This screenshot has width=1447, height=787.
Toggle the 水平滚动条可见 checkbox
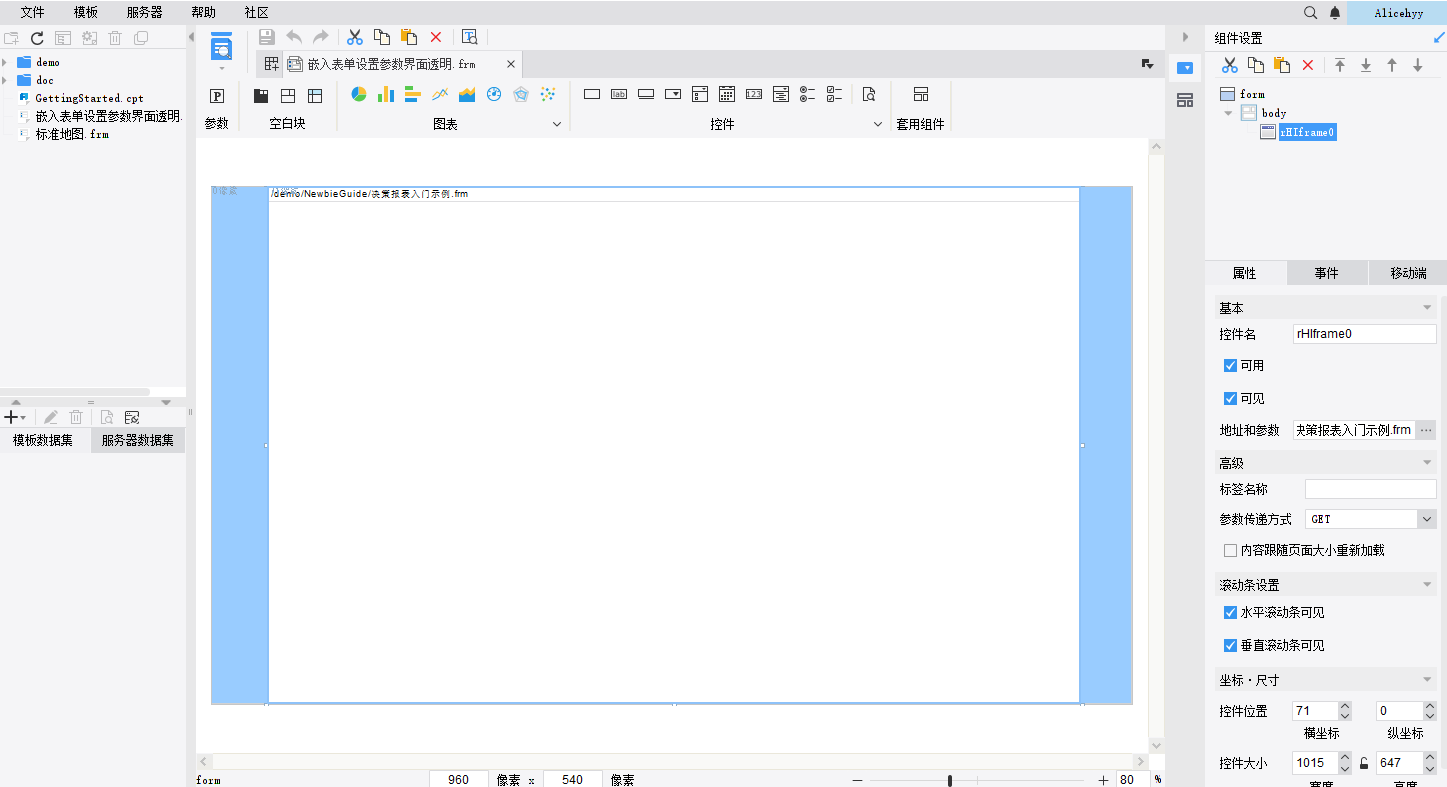tap(1231, 612)
